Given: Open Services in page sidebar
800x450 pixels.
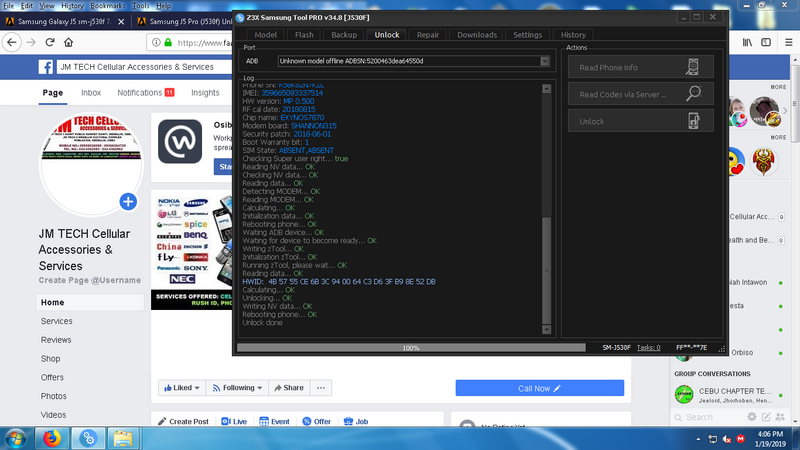Looking at the screenshot, I should click(57, 321).
